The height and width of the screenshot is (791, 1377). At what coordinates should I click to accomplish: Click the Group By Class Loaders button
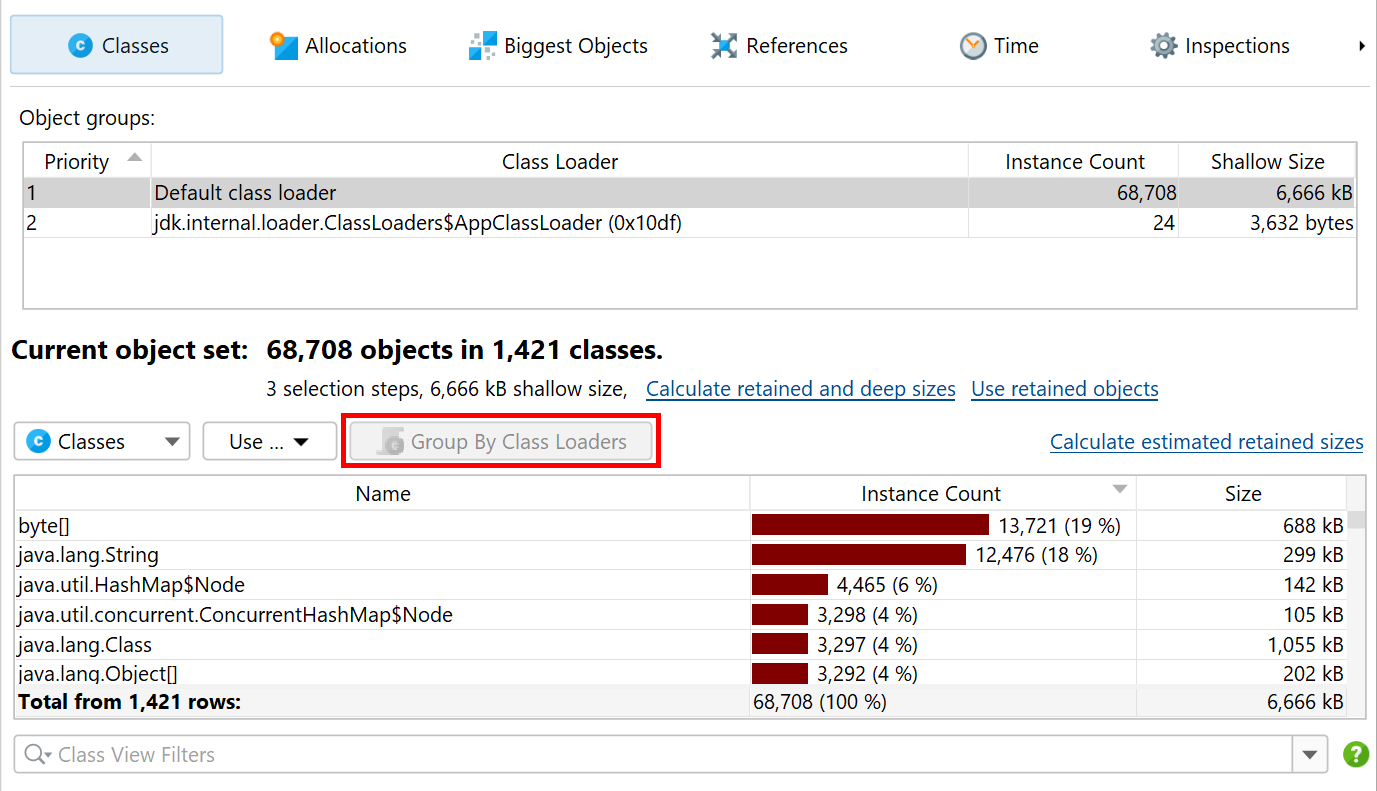(501, 441)
